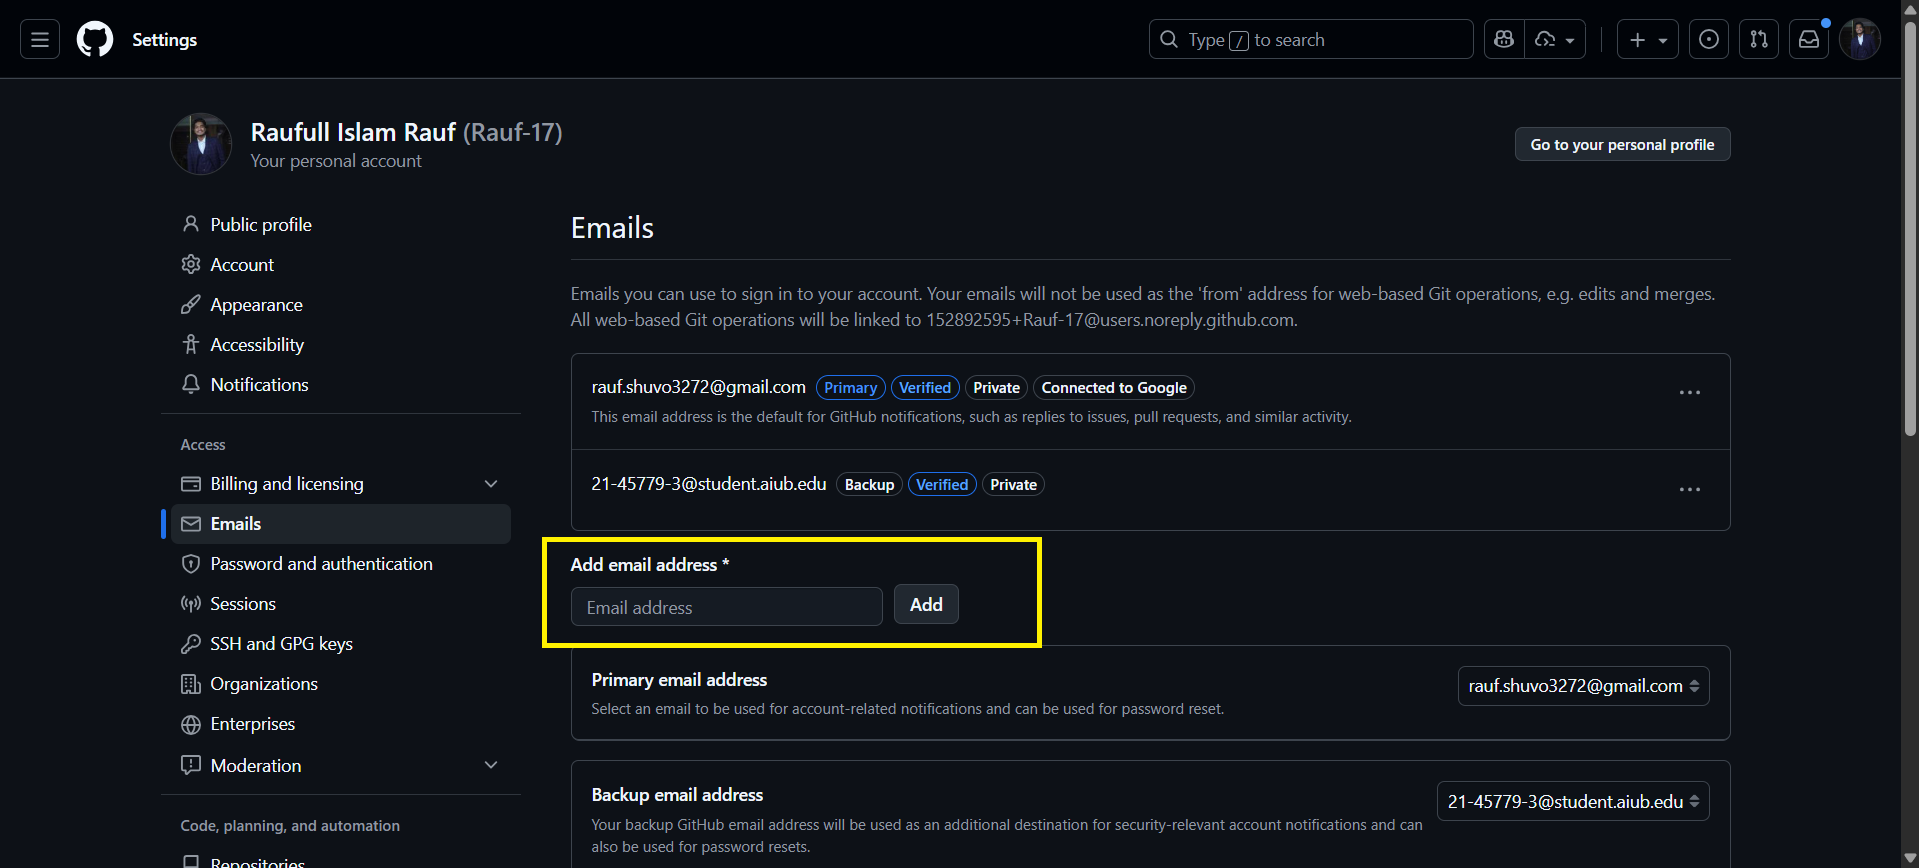The image size is (1919, 868).
Task: Click the Raufull Islam Rauf name link
Action: point(353,132)
